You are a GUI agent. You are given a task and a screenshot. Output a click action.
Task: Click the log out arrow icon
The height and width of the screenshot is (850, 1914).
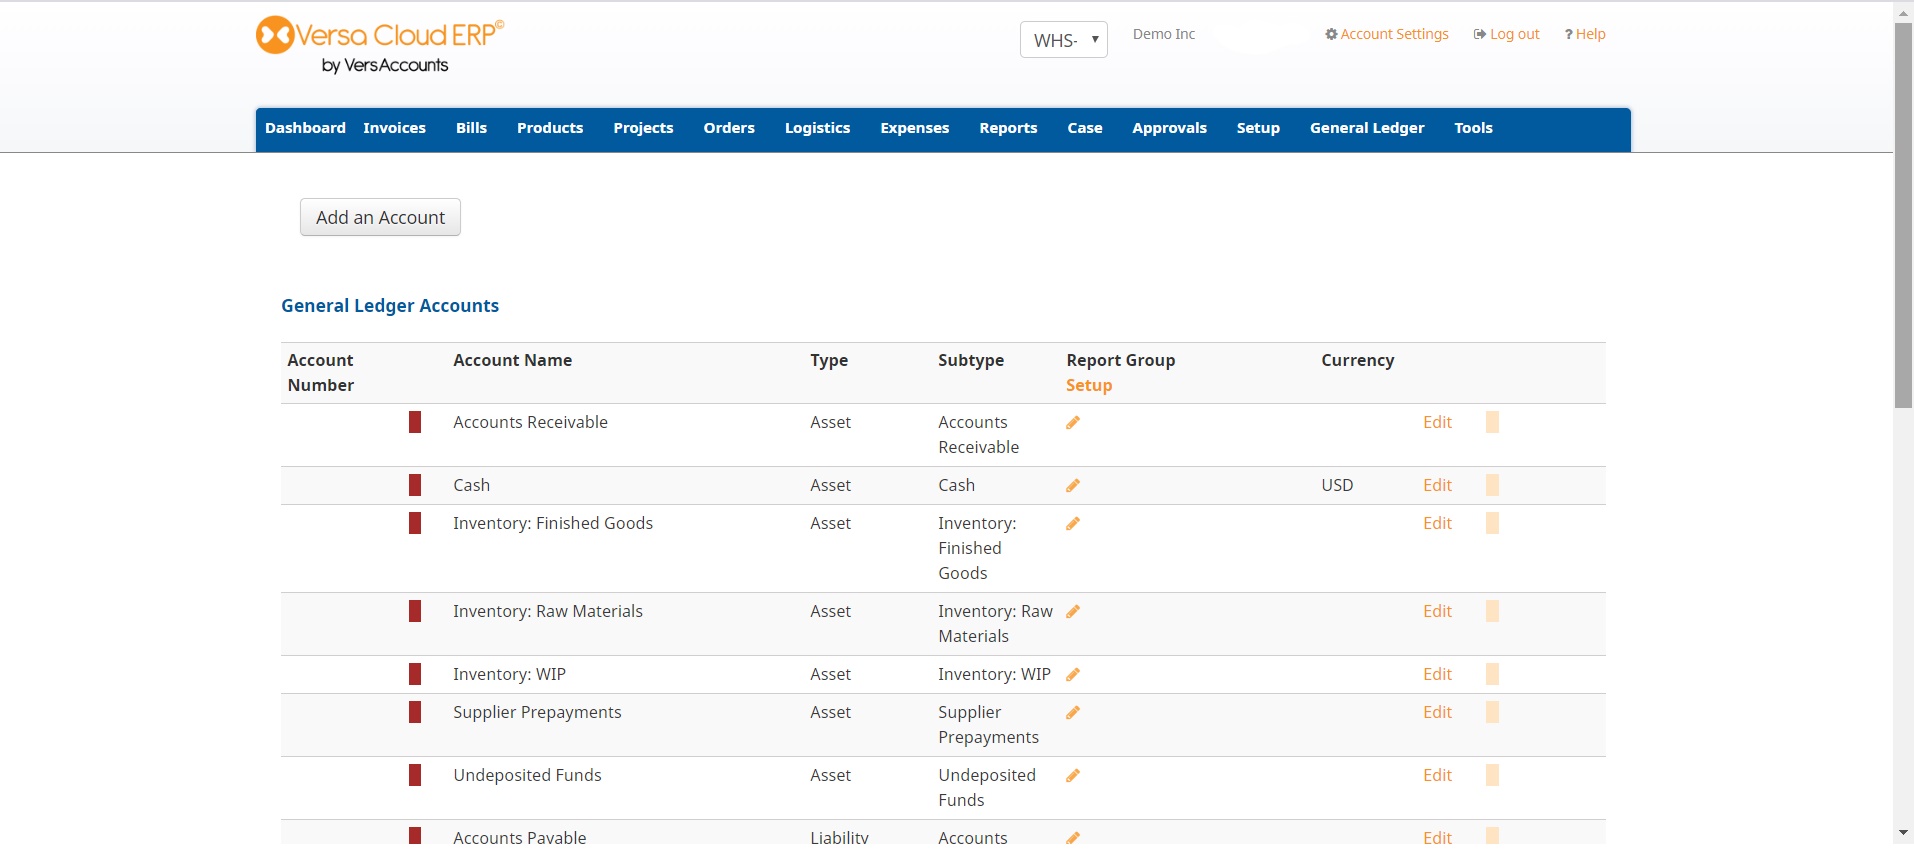click(1479, 34)
